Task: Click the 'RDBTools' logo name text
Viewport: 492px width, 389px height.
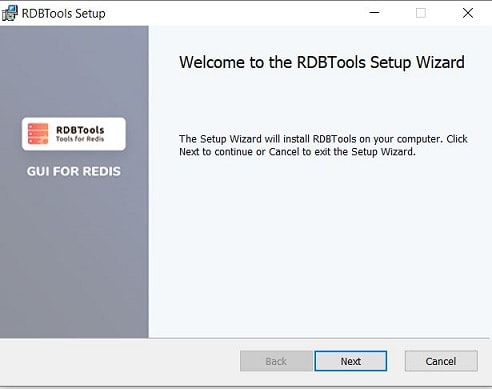Action: 80,130
